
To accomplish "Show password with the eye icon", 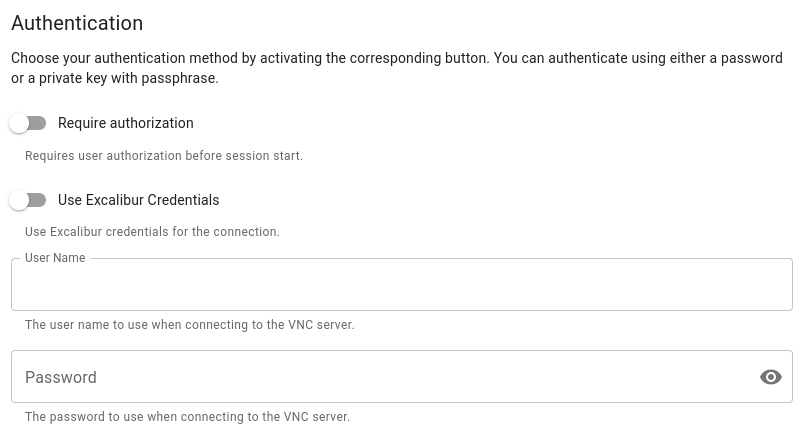I will [770, 377].
